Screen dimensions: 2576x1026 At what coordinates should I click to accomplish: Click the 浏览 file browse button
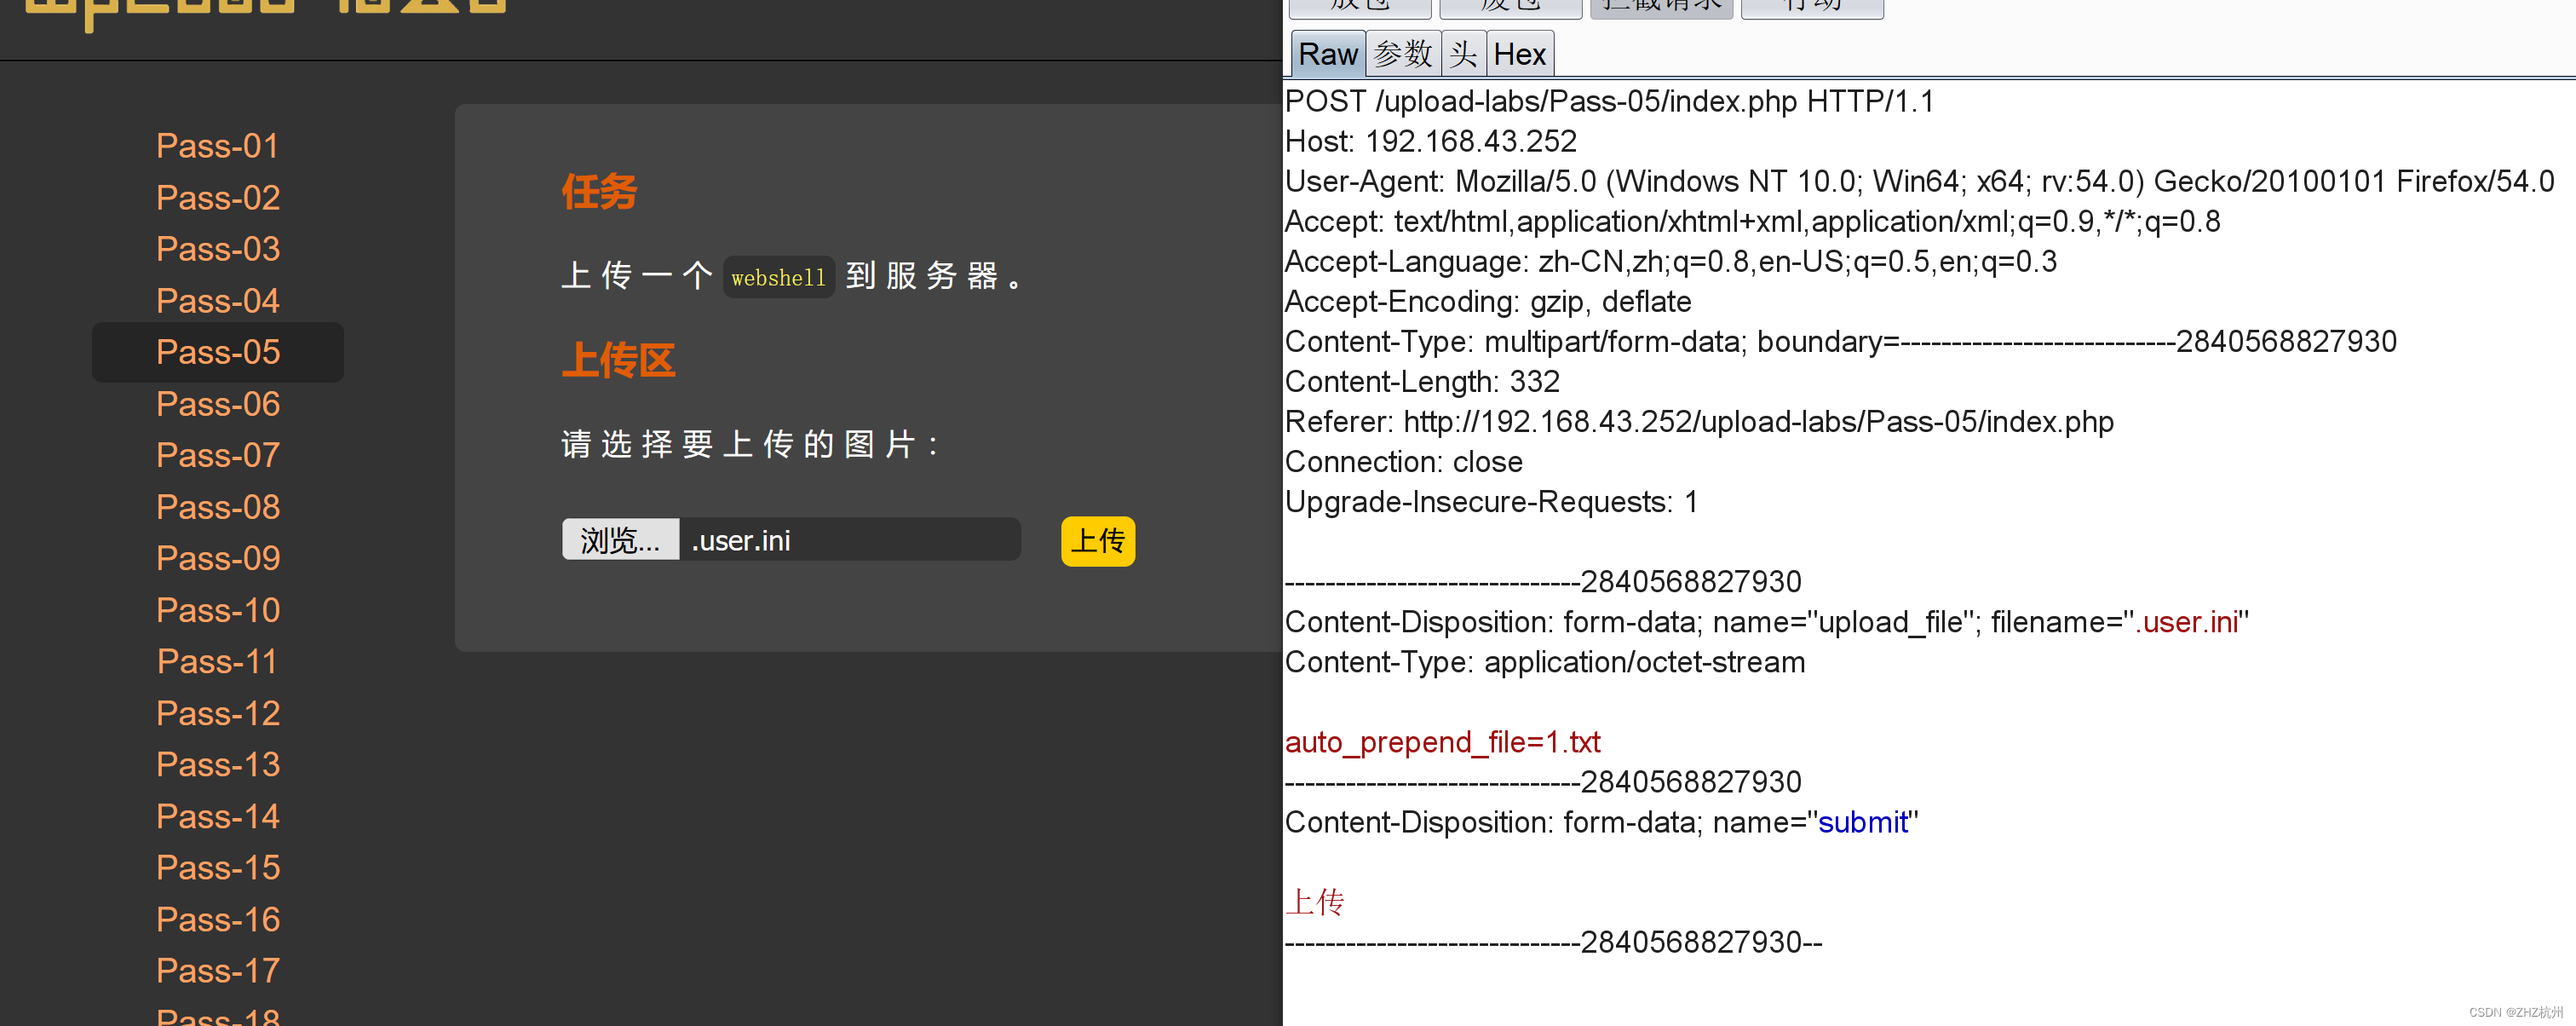point(620,540)
